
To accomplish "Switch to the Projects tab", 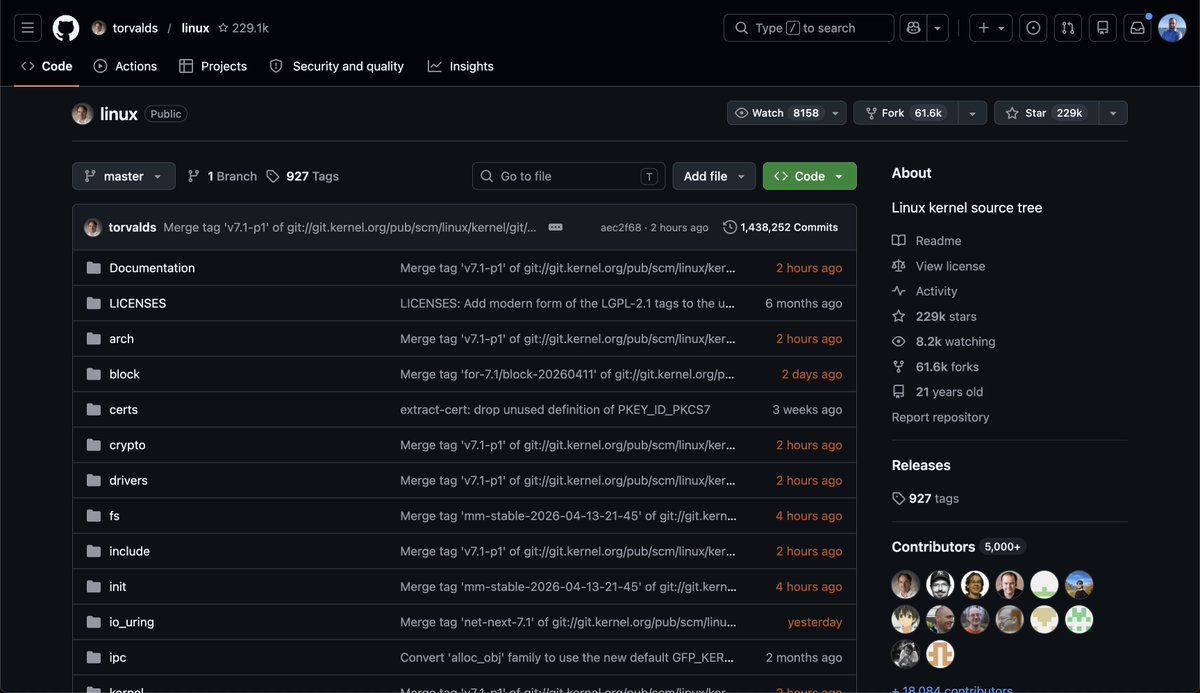I will [213, 66].
